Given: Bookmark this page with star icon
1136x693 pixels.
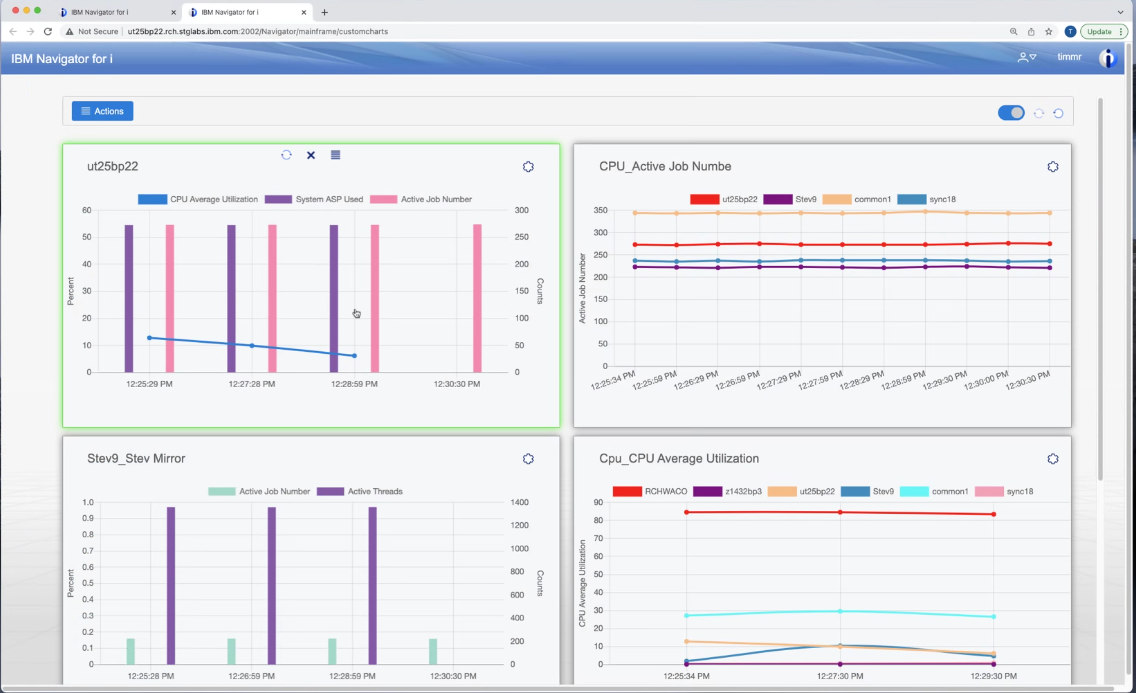Looking at the screenshot, I should [x=1048, y=31].
